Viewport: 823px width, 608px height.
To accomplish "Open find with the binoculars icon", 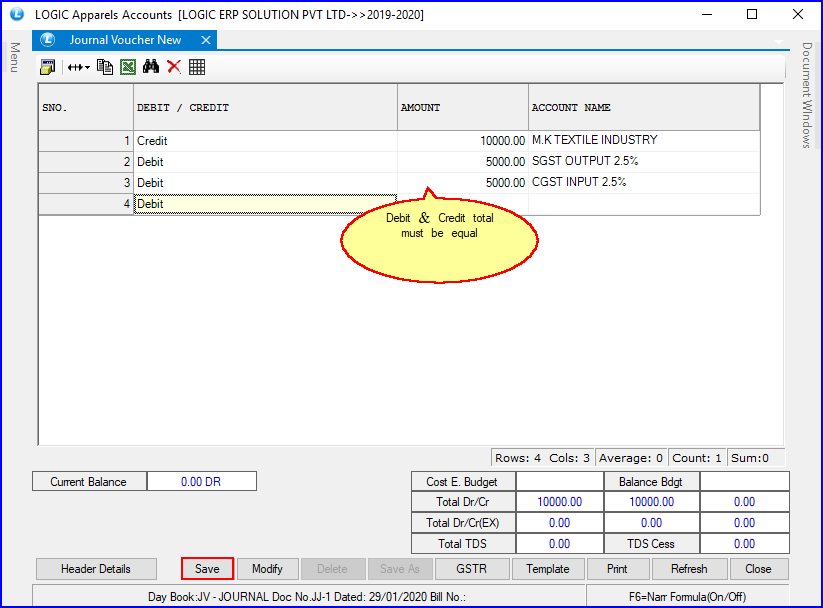I will point(151,67).
